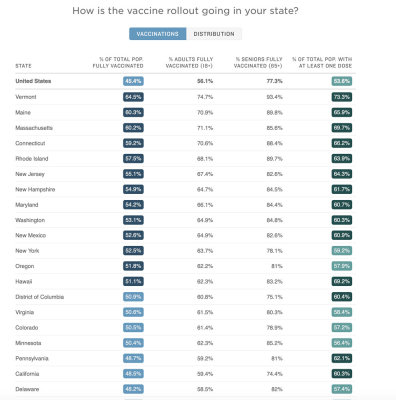
Task: Select the New York state row
Action: (185, 251)
